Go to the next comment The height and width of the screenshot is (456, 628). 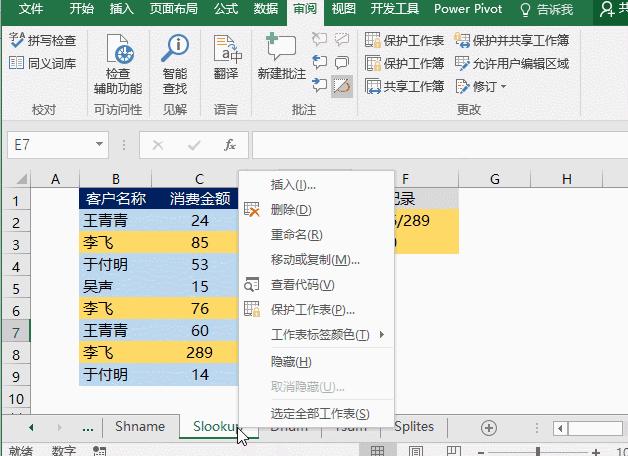(319, 86)
